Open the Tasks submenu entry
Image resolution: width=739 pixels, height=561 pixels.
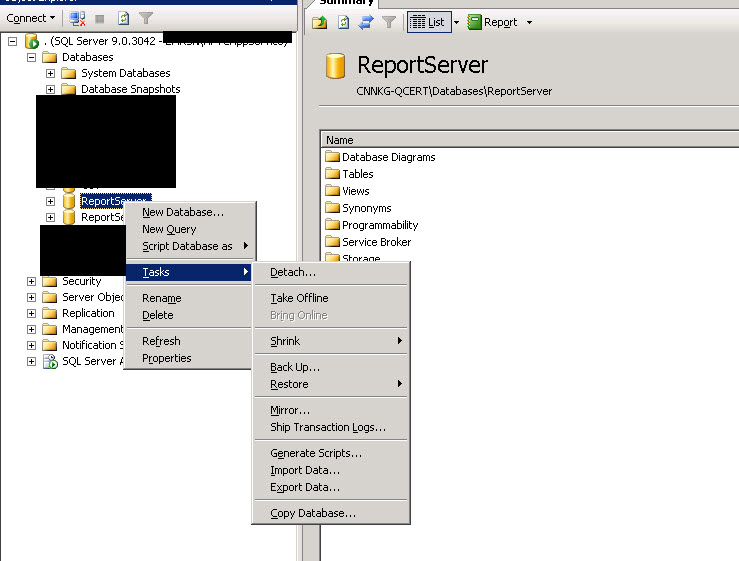(x=189, y=272)
